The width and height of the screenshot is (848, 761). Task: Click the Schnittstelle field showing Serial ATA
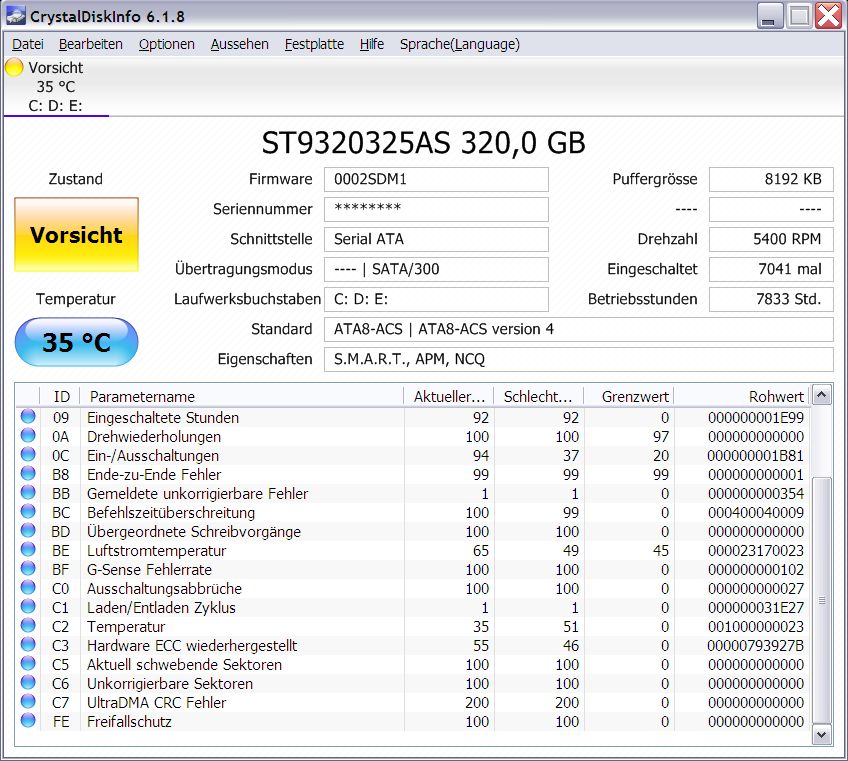[436, 239]
